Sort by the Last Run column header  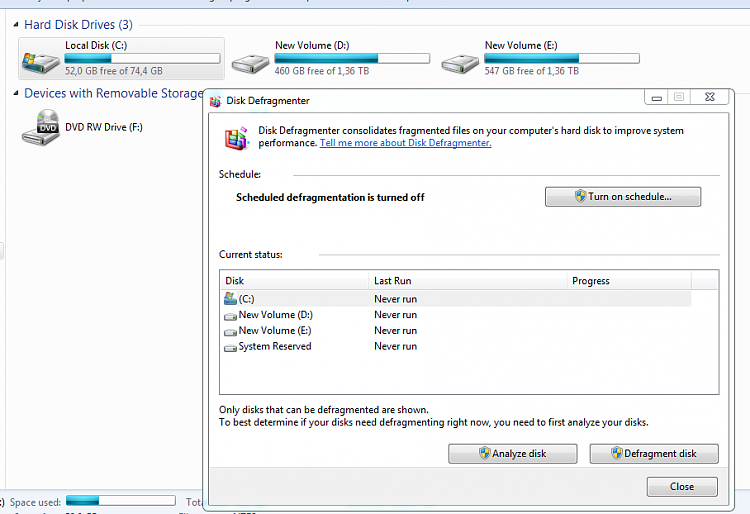pyautogui.click(x=467, y=281)
